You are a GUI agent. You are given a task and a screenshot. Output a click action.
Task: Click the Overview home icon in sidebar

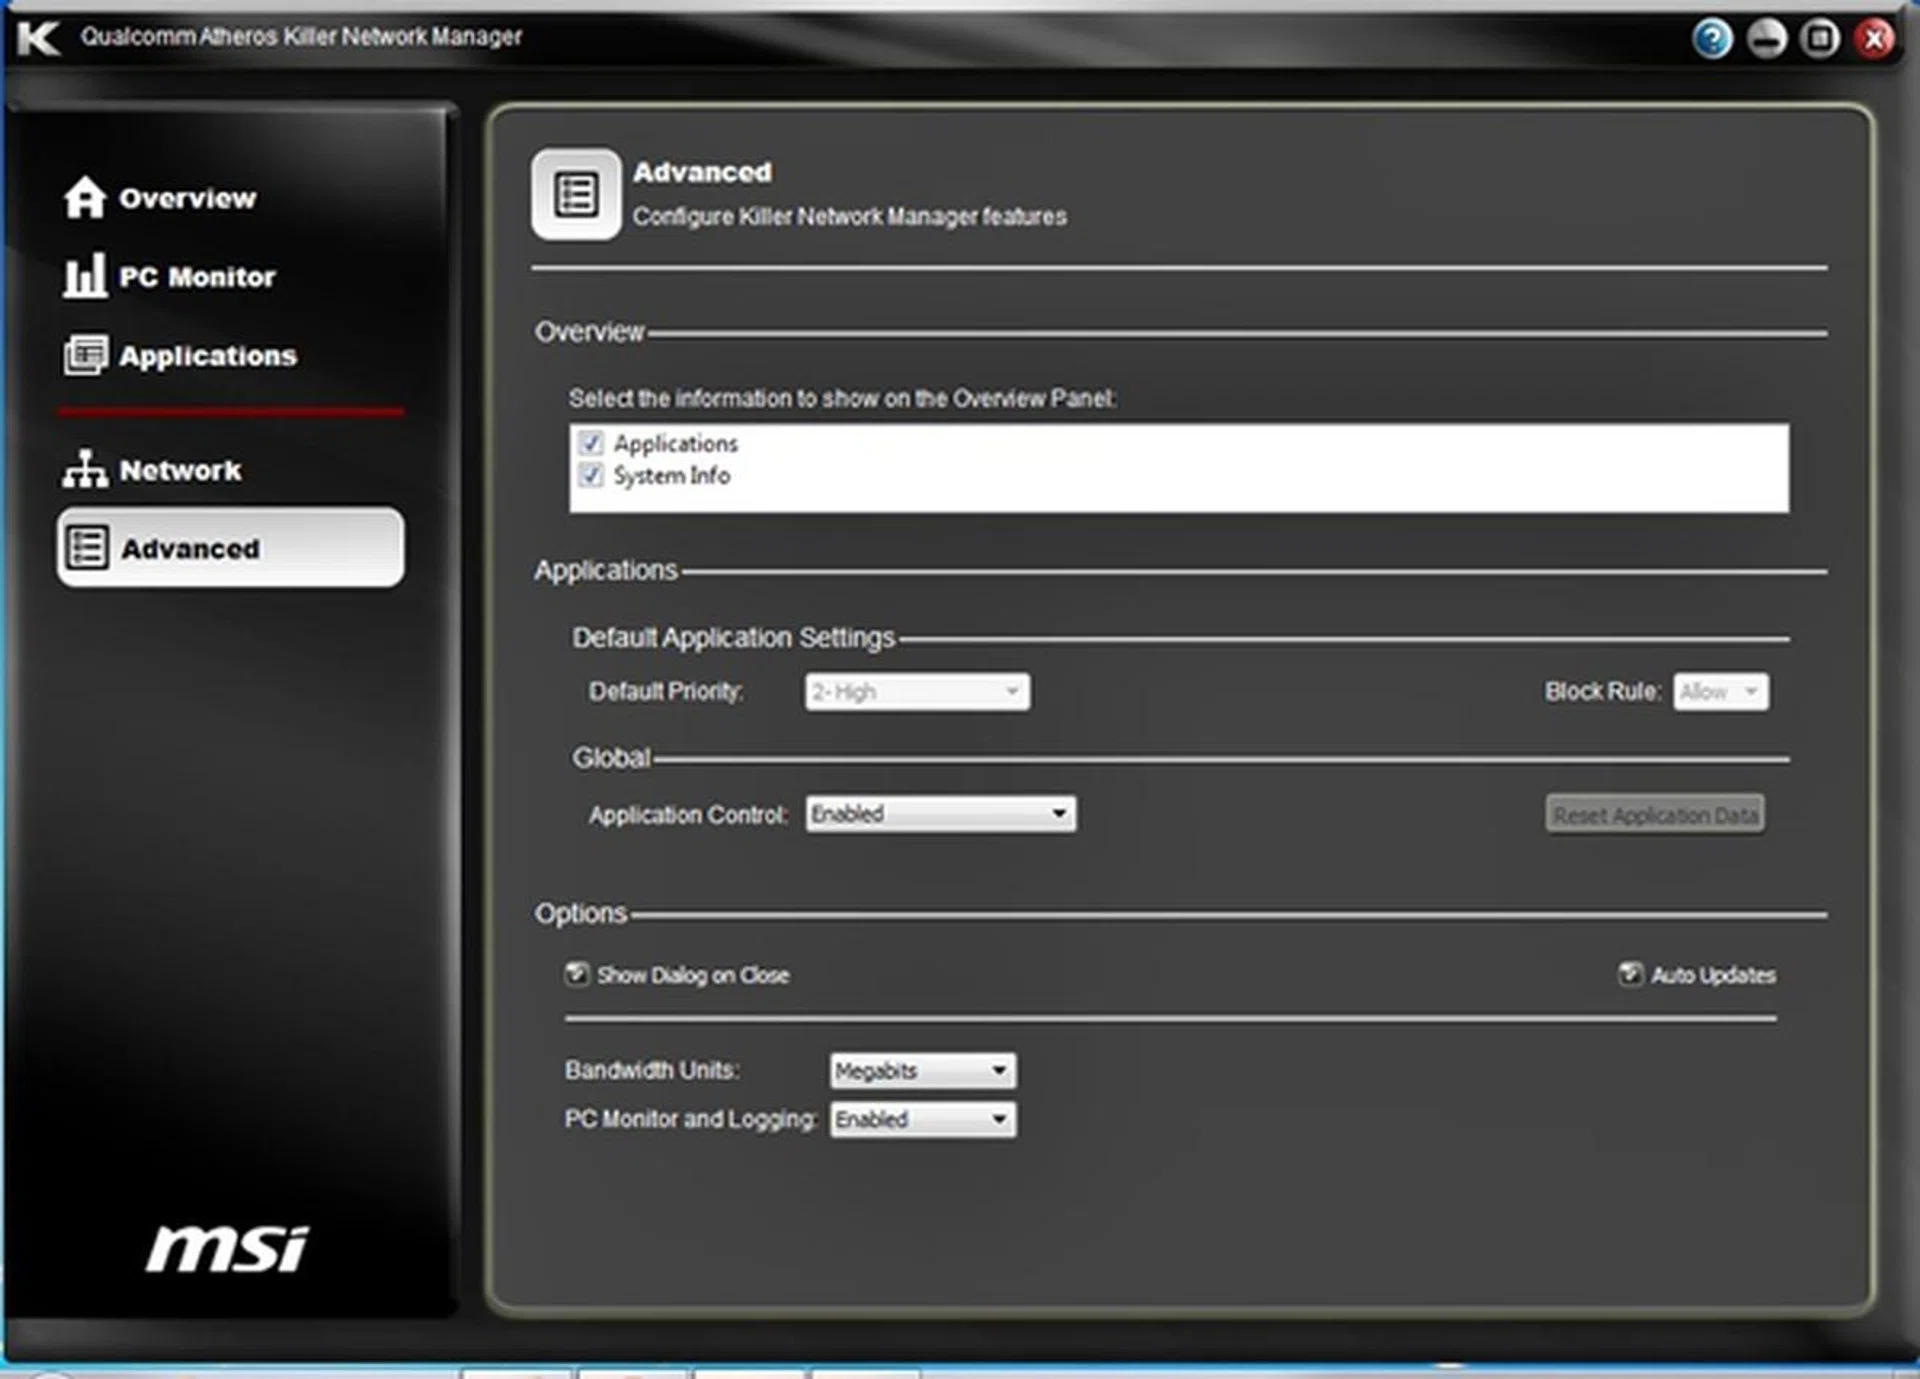84,197
